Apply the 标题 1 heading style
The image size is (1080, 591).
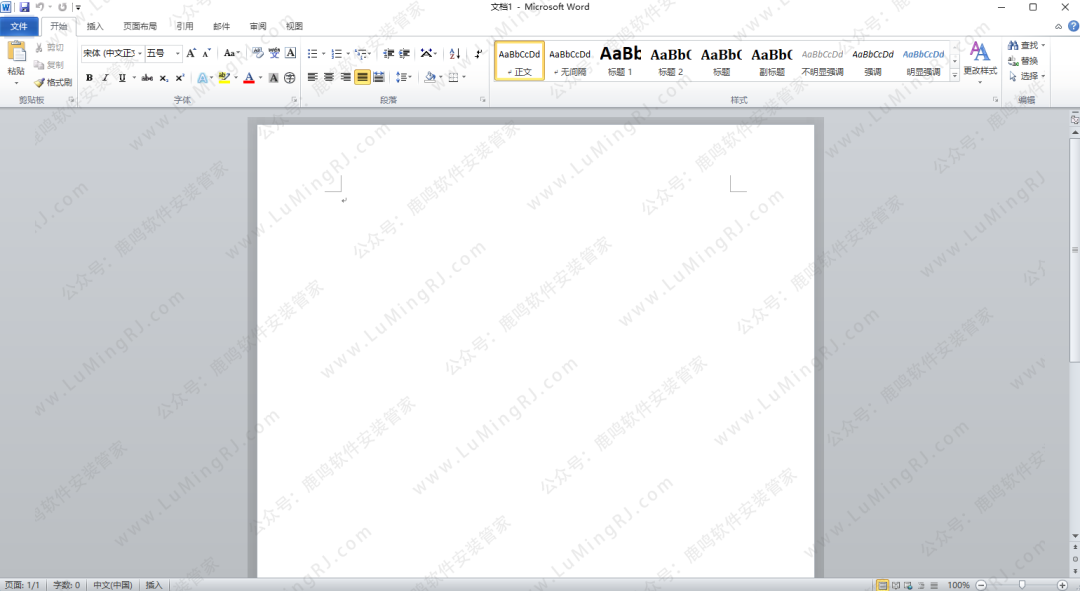pos(620,60)
